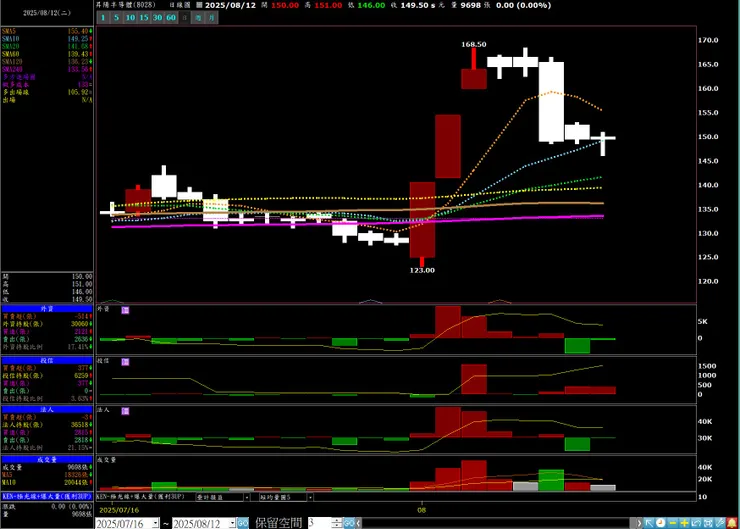Image resolution: width=740 pixels, height=529 pixels.
Task: Click the 成交量 blue panel header
Action: tap(47, 459)
